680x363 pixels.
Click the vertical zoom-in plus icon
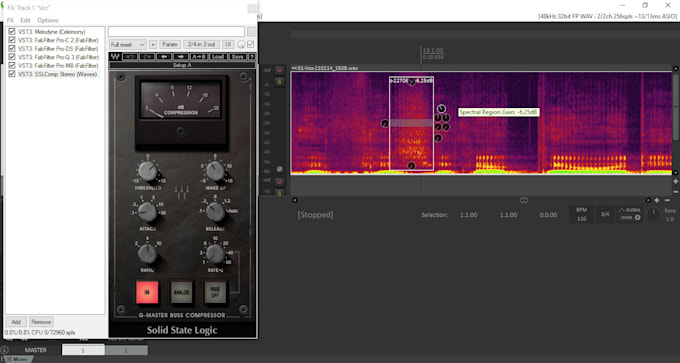point(675,181)
